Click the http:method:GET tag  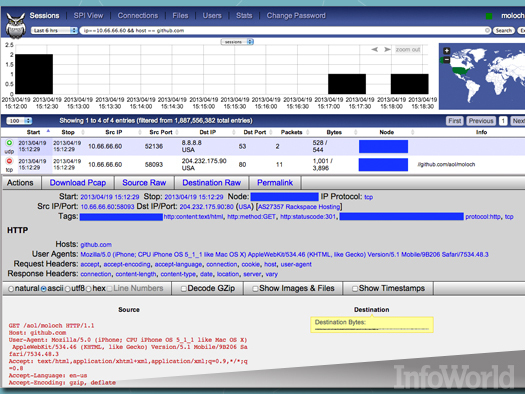pyautogui.click(x=251, y=217)
